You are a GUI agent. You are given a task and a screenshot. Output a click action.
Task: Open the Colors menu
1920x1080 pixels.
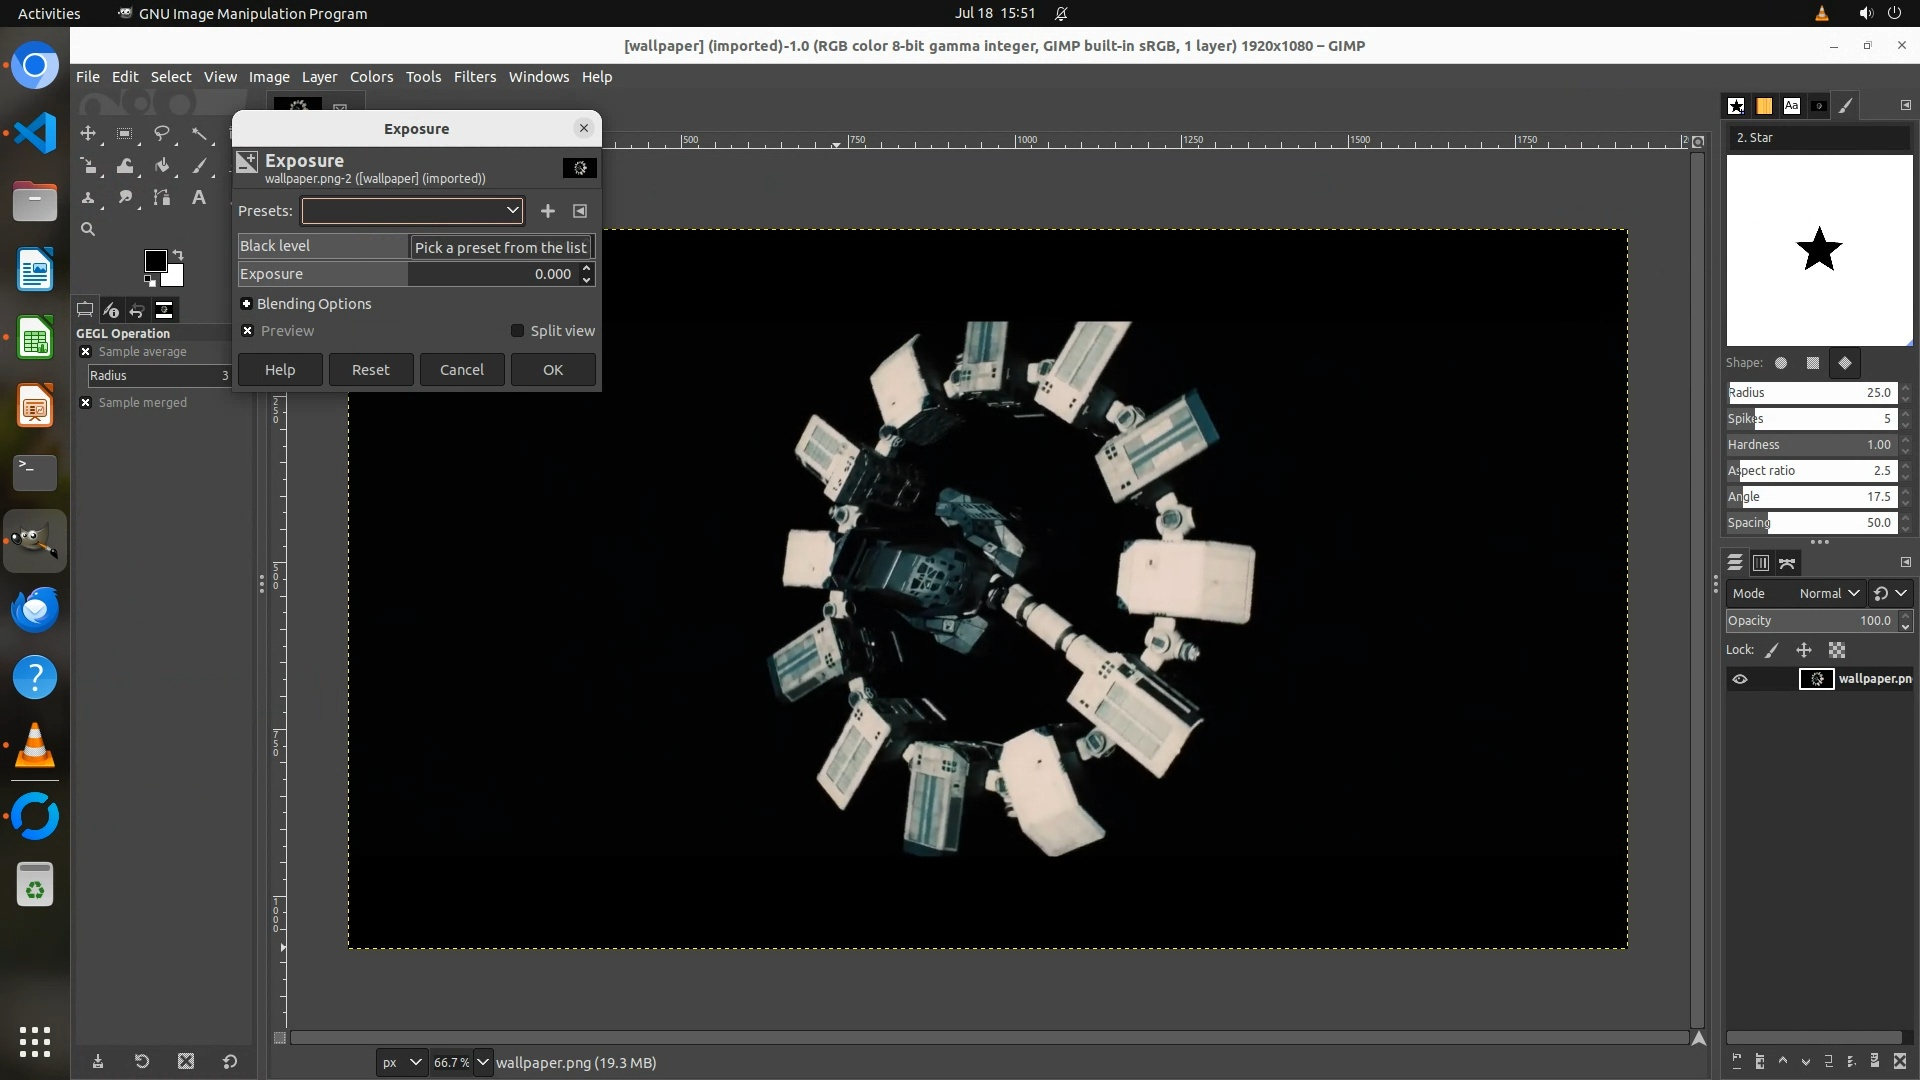[371, 77]
